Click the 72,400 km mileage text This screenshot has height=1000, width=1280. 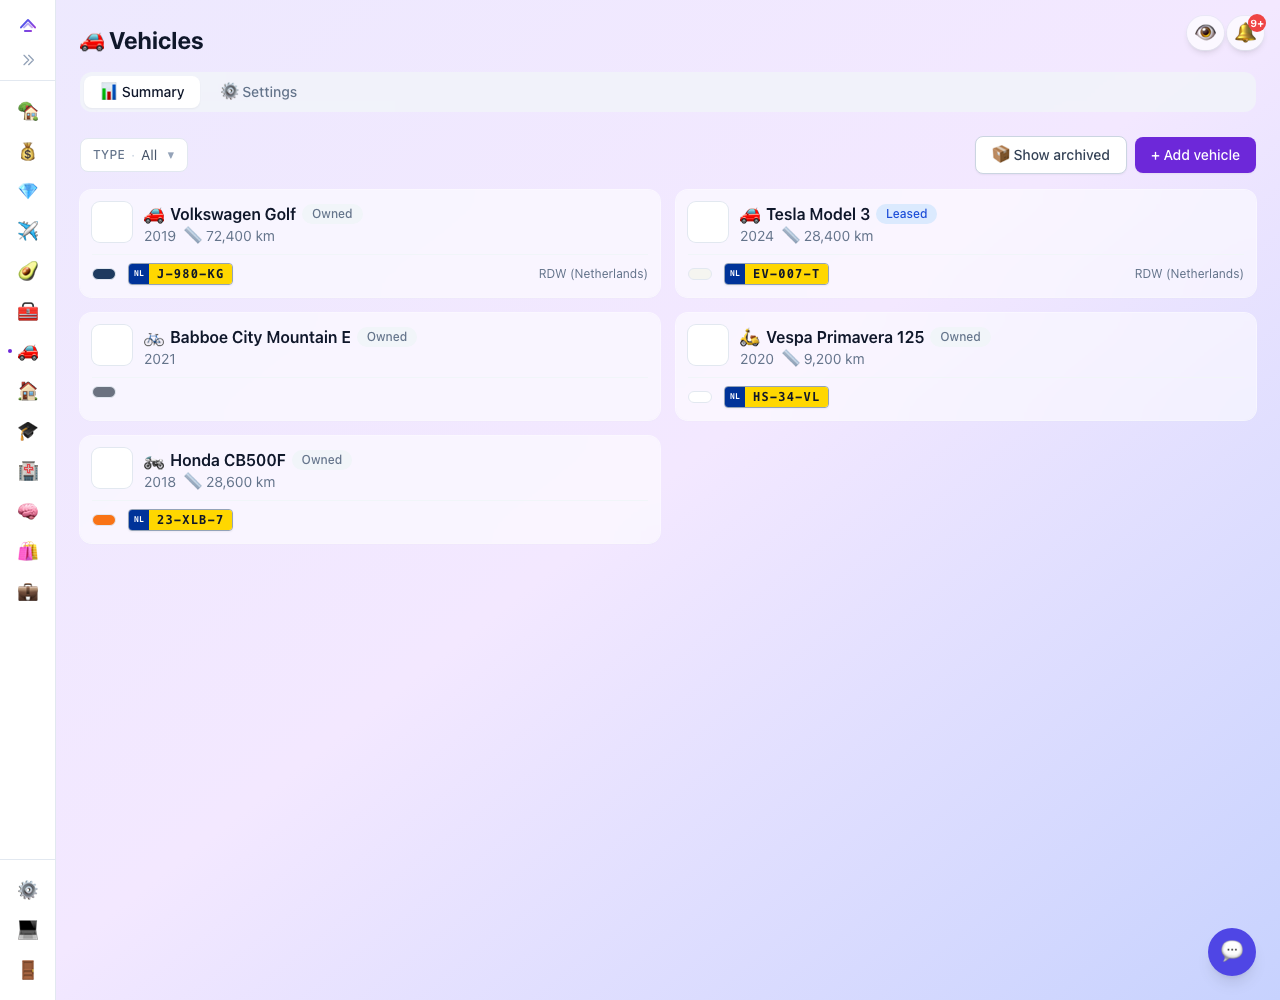pos(240,236)
